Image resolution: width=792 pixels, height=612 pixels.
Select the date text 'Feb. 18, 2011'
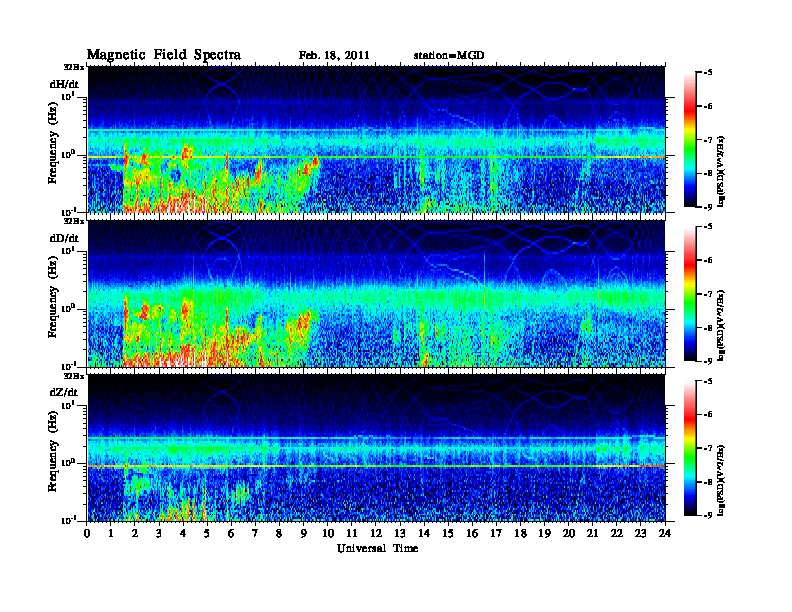(x=334, y=55)
